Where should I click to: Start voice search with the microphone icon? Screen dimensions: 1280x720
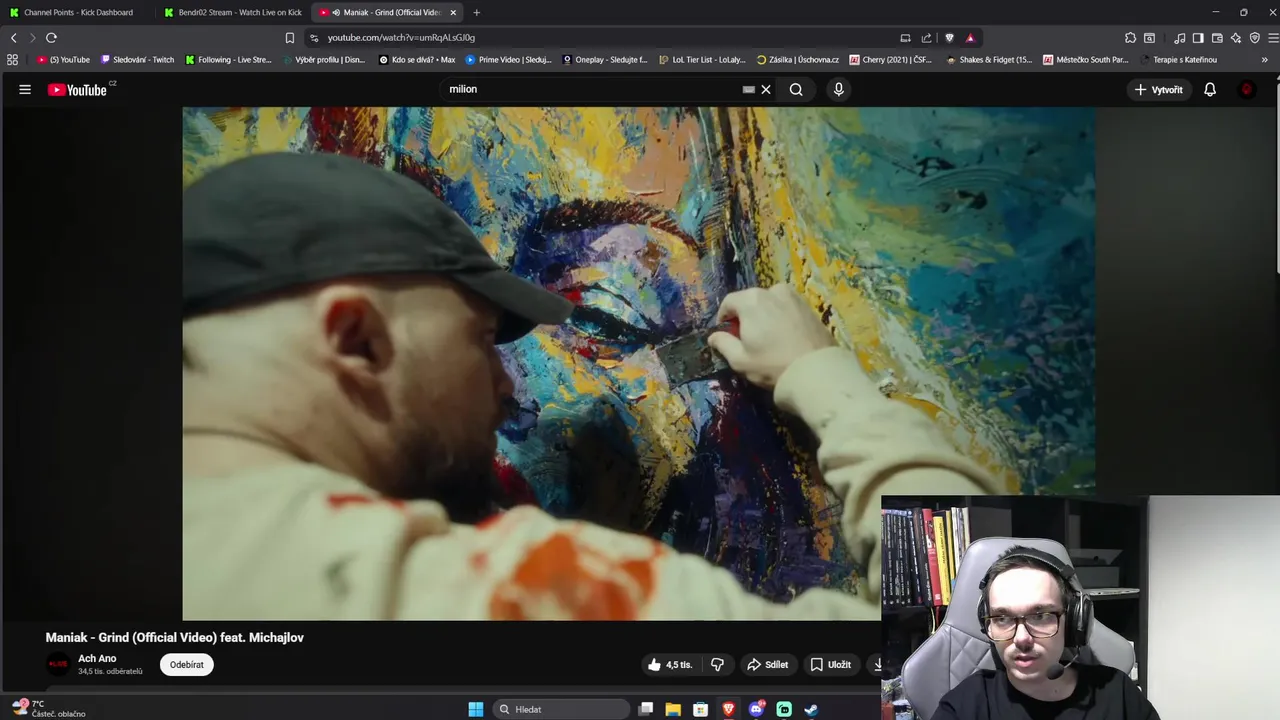(839, 89)
